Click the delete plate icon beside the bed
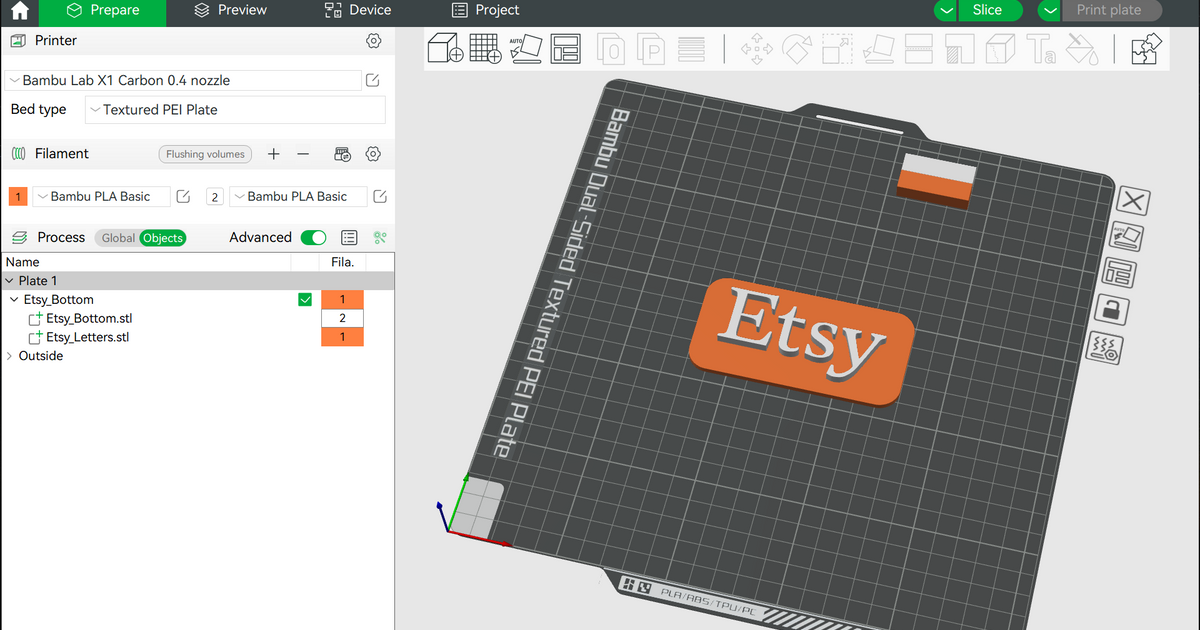The height and width of the screenshot is (630, 1200). (x=1131, y=202)
